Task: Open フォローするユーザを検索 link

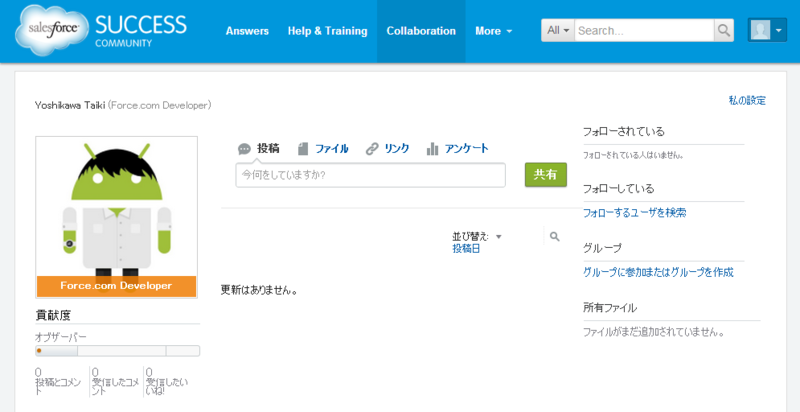Action: (x=634, y=213)
